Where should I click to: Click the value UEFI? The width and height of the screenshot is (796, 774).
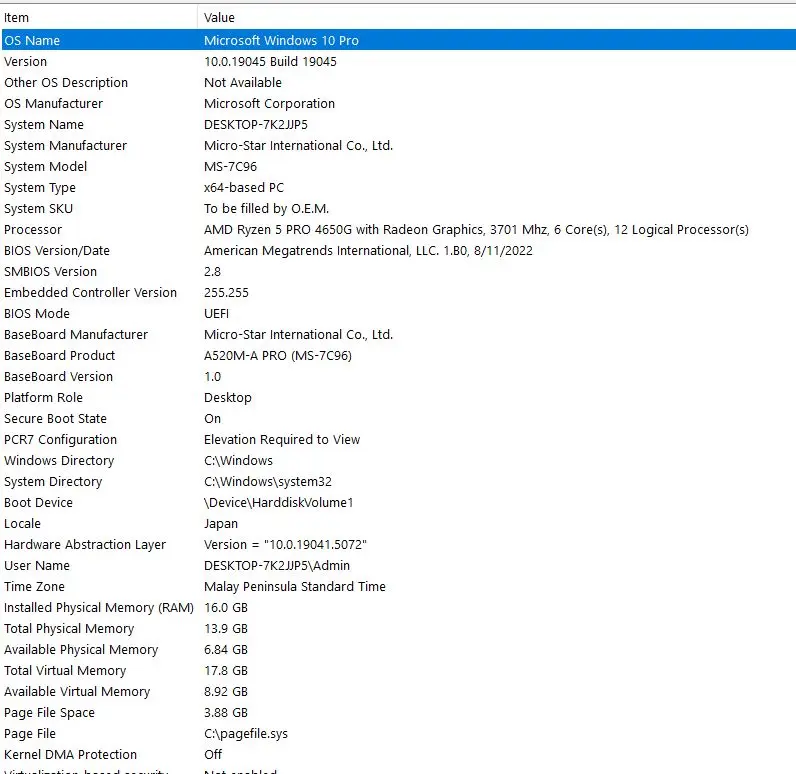coord(216,313)
